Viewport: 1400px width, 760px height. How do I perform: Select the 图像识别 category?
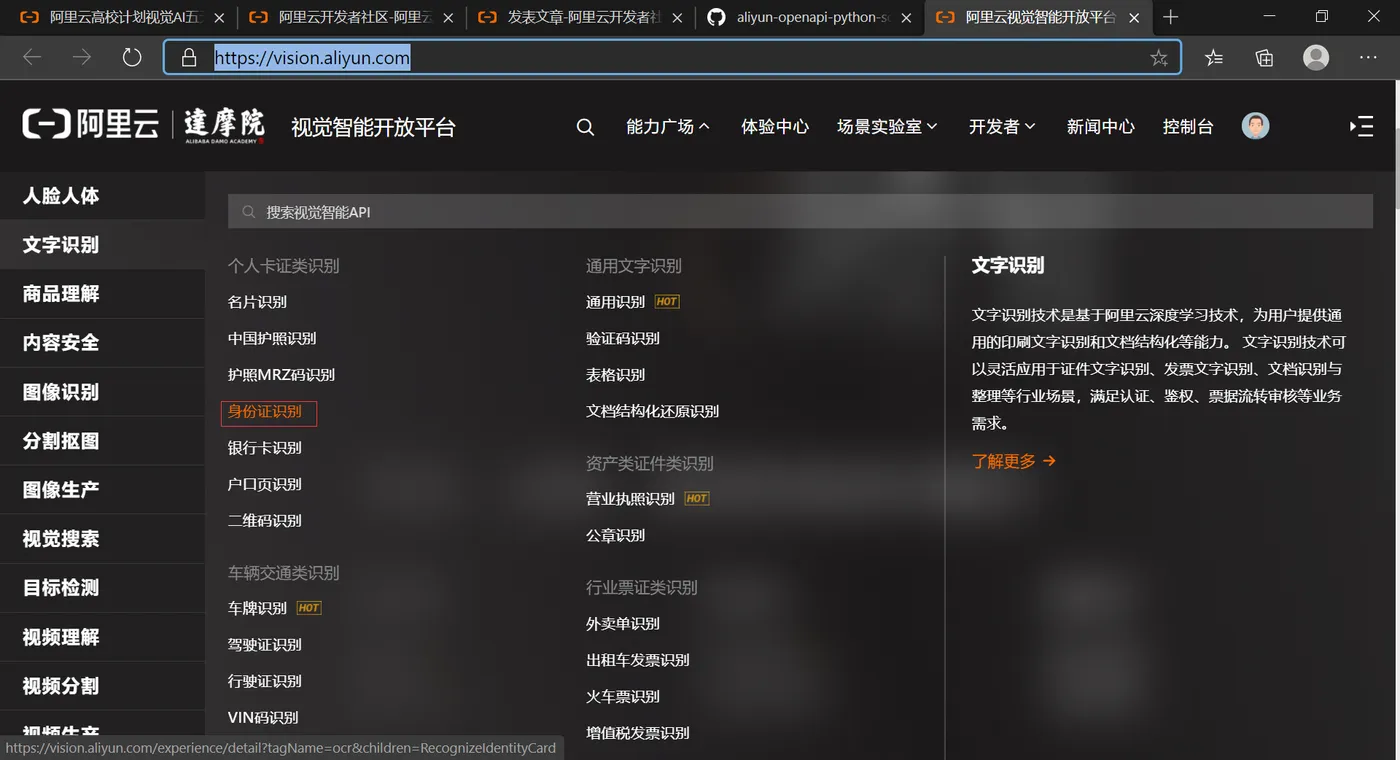(102, 392)
